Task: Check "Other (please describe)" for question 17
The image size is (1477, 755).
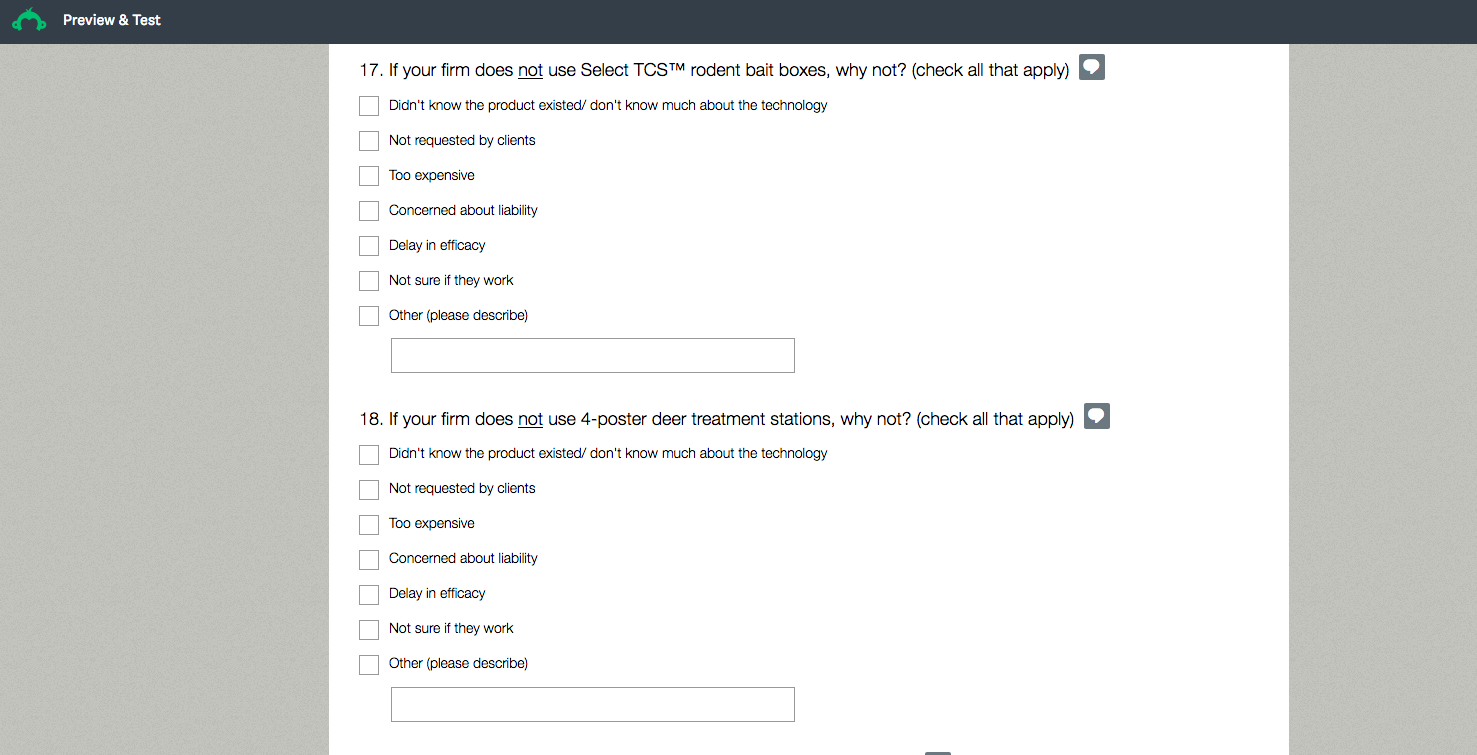Action: pyautogui.click(x=369, y=316)
